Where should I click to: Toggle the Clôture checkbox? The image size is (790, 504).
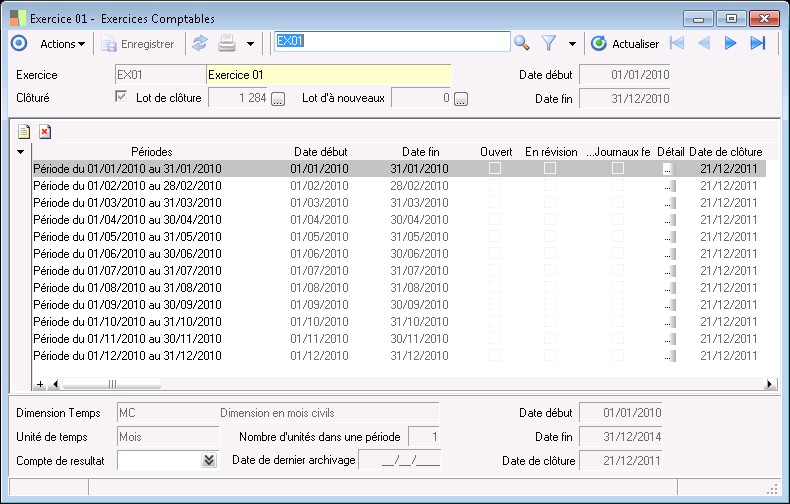(123, 97)
